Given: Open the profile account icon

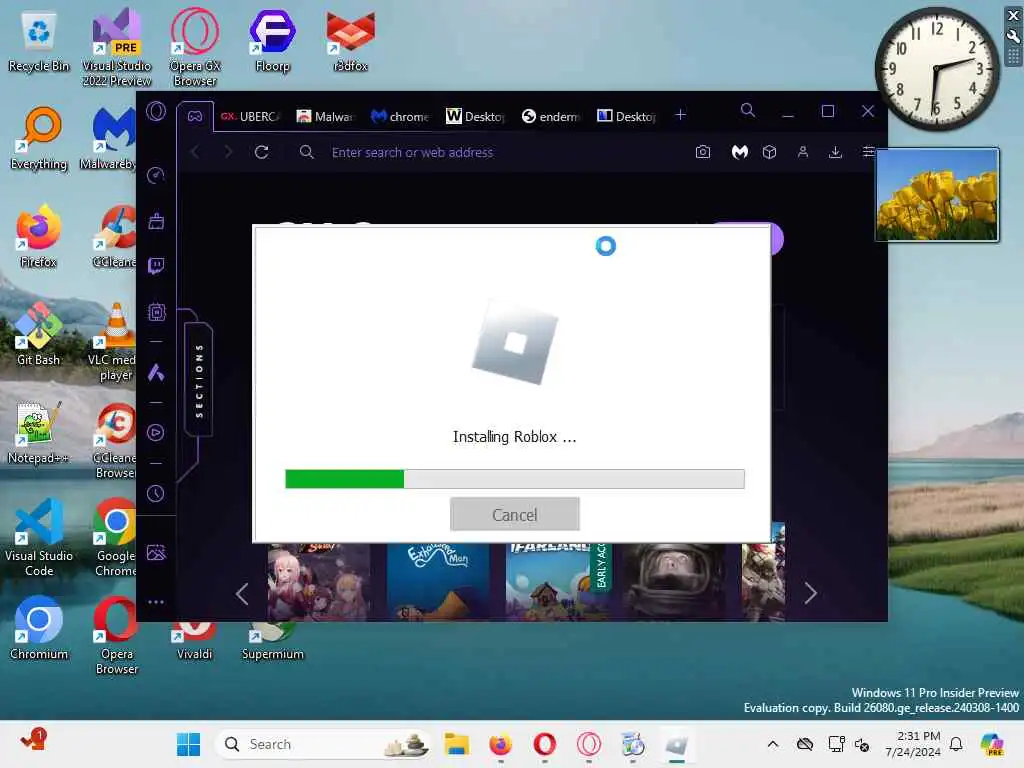Looking at the screenshot, I should (x=803, y=152).
